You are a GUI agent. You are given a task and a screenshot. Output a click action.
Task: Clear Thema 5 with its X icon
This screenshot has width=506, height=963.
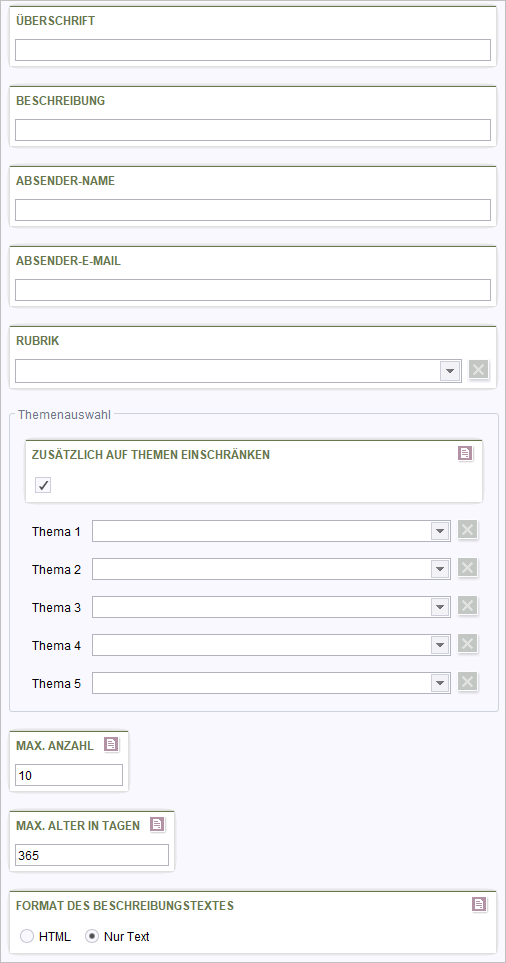(x=467, y=682)
